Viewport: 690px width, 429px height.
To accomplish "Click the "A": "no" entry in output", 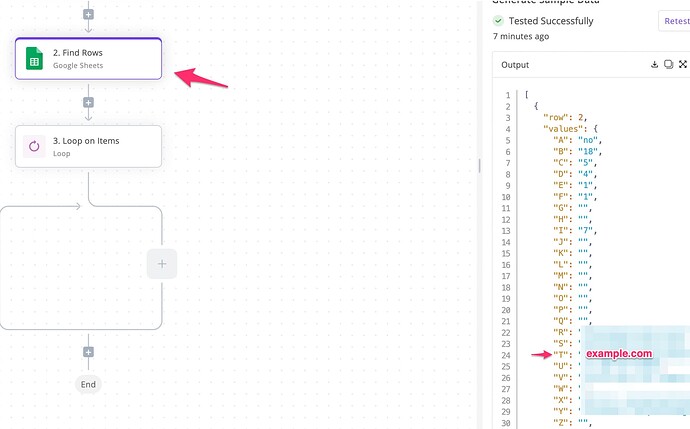I will point(577,139).
